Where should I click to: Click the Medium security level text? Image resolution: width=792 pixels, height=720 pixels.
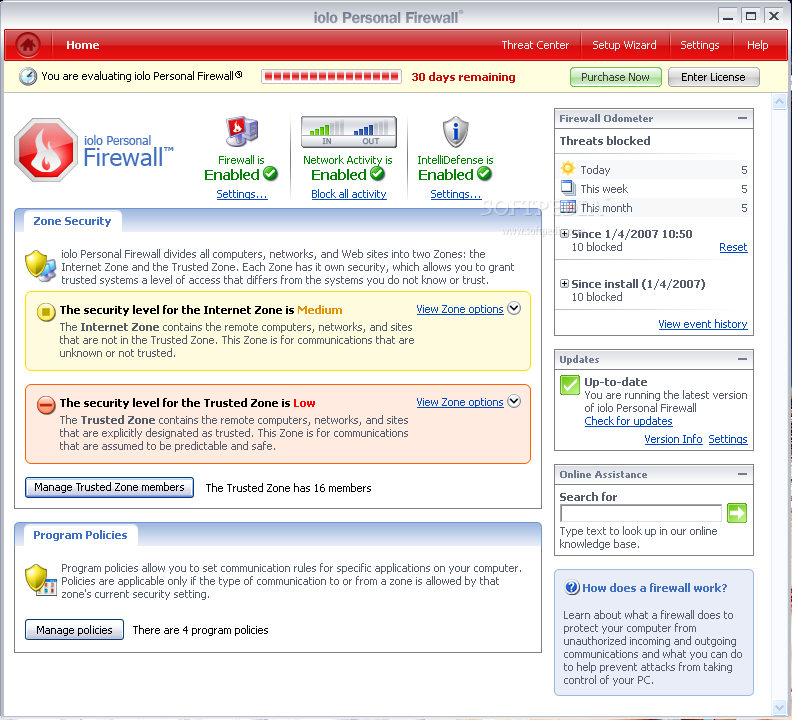point(320,310)
